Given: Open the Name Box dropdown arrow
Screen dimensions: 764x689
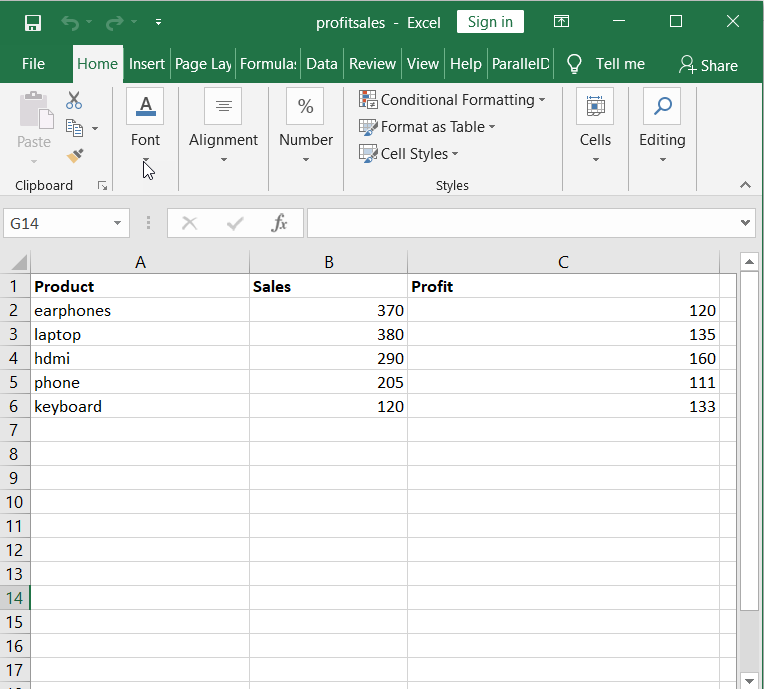Looking at the screenshot, I should click(x=117, y=224).
